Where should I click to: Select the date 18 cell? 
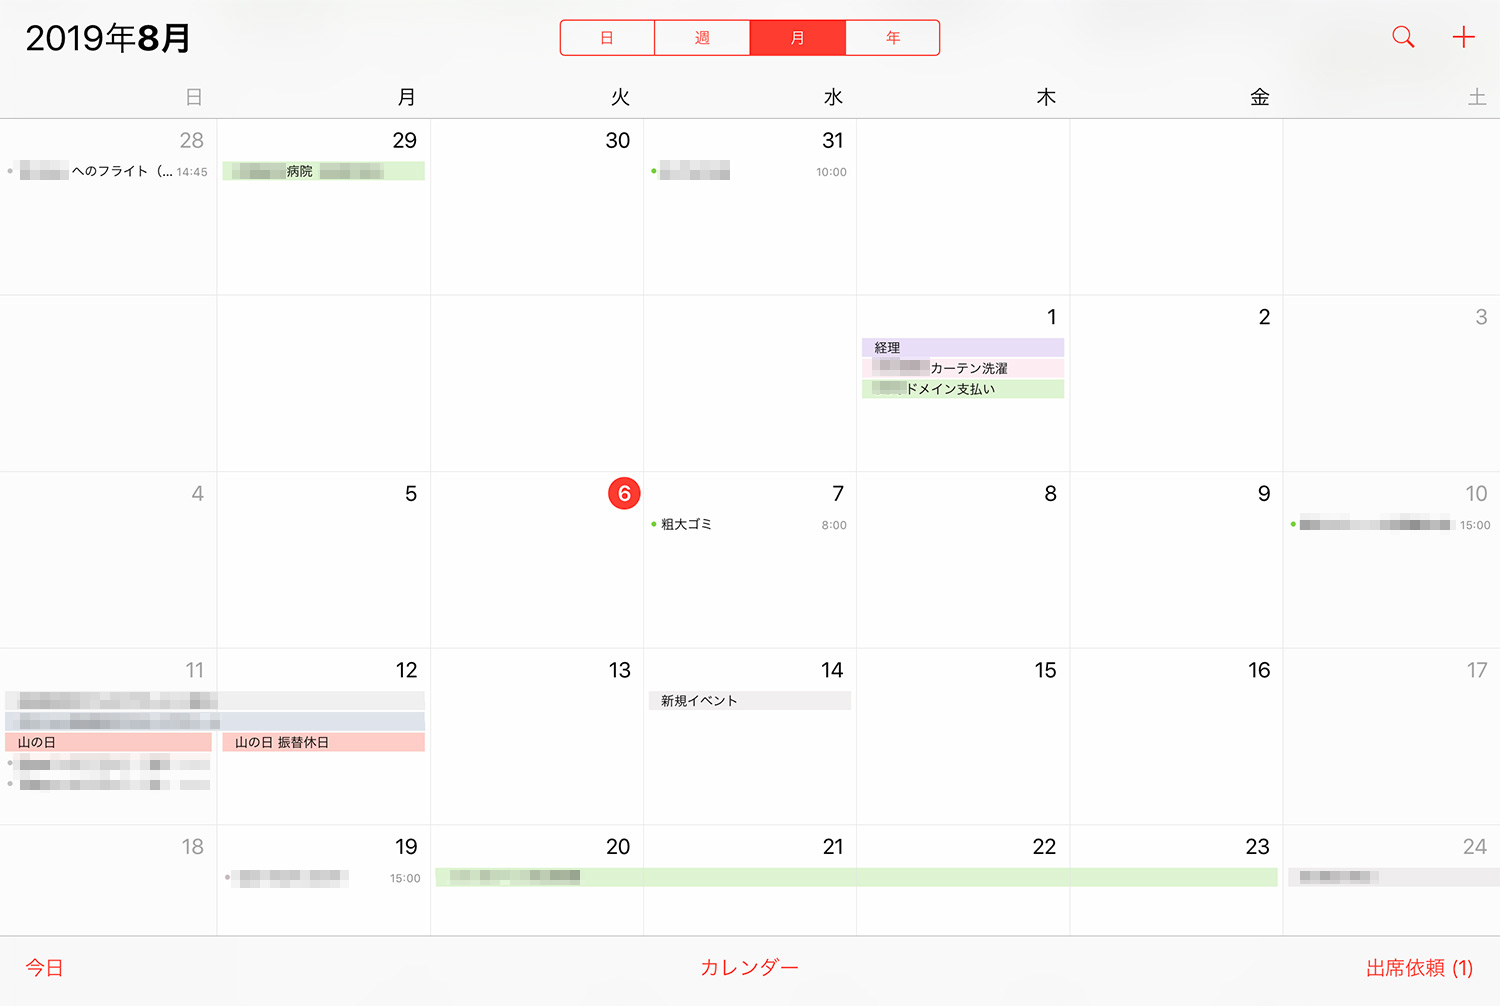(x=108, y=881)
